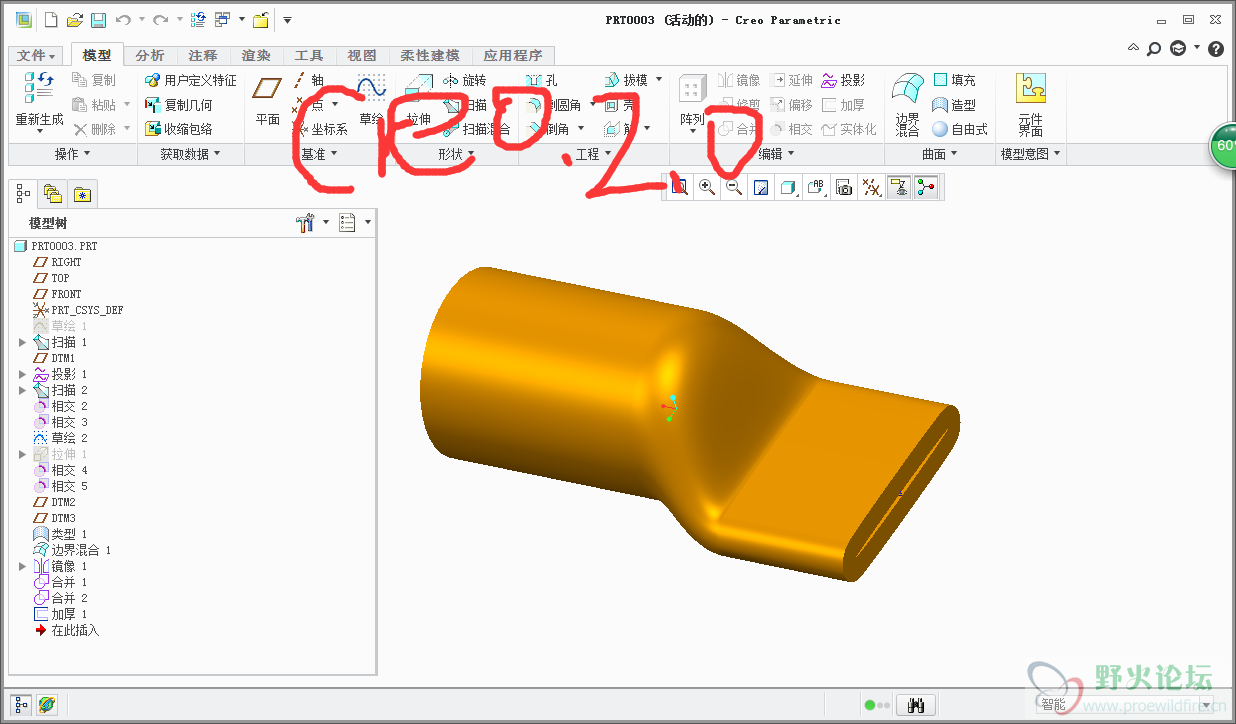The height and width of the screenshot is (724, 1236).
Task: Click the Repaint screen icon
Action: [761, 187]
